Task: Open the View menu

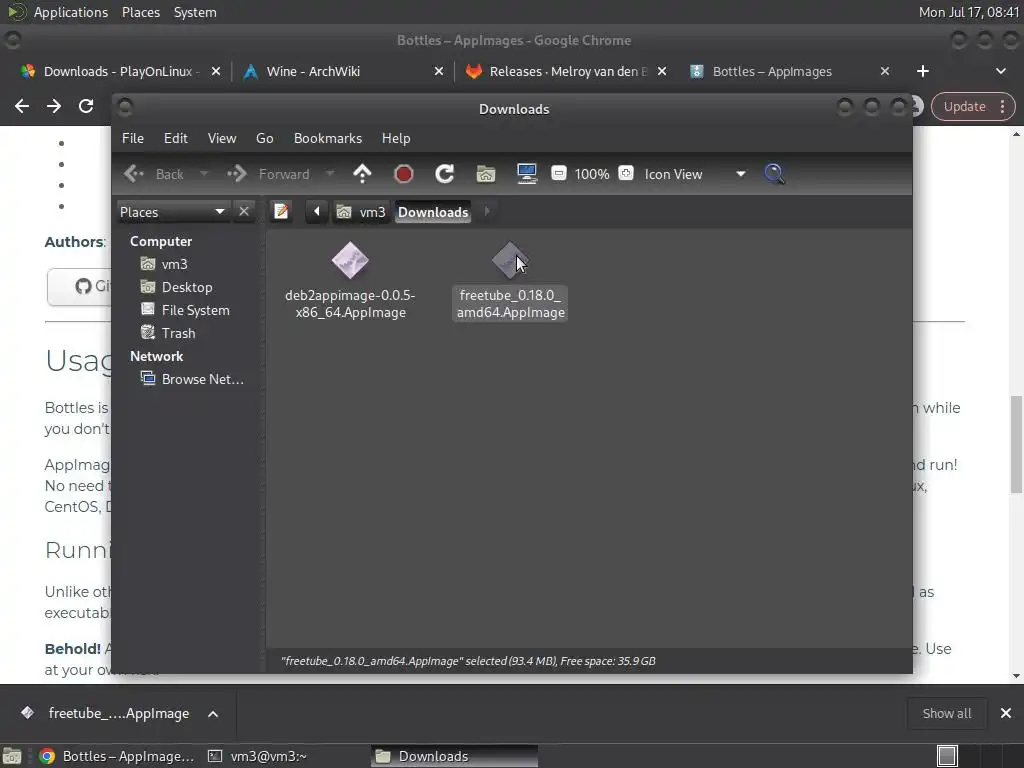Action: click(x=222, y=138)
